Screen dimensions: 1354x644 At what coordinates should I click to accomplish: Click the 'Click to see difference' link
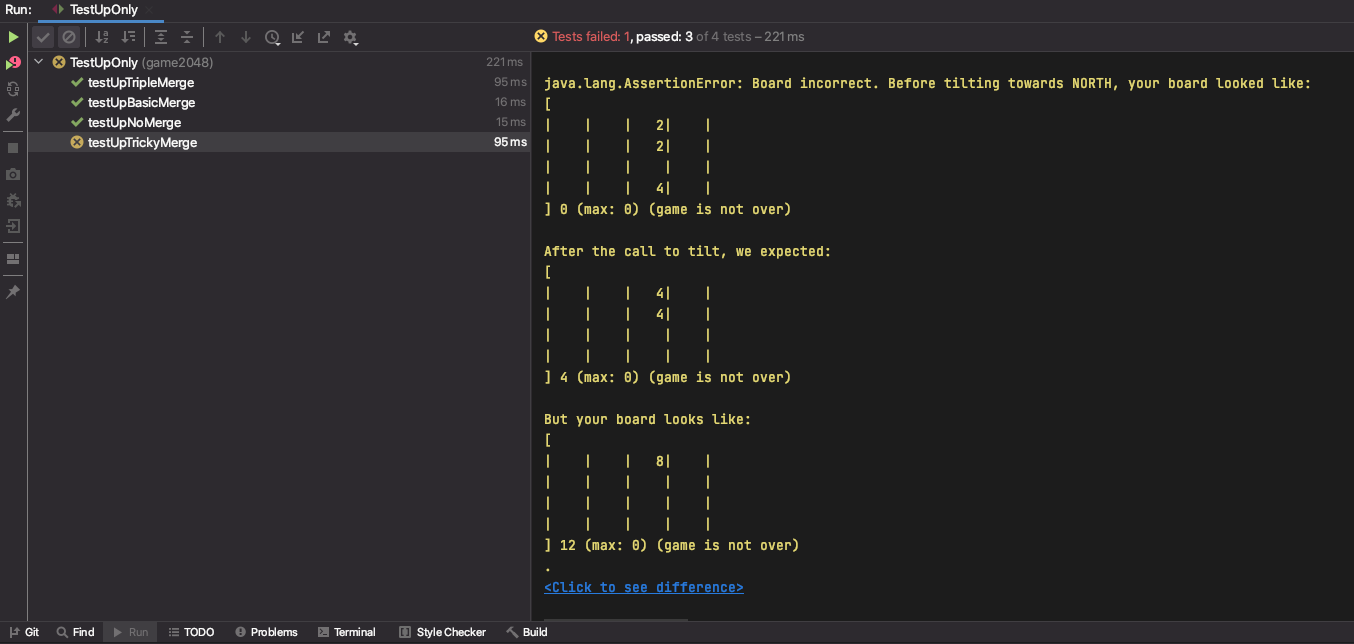(643, 587)
